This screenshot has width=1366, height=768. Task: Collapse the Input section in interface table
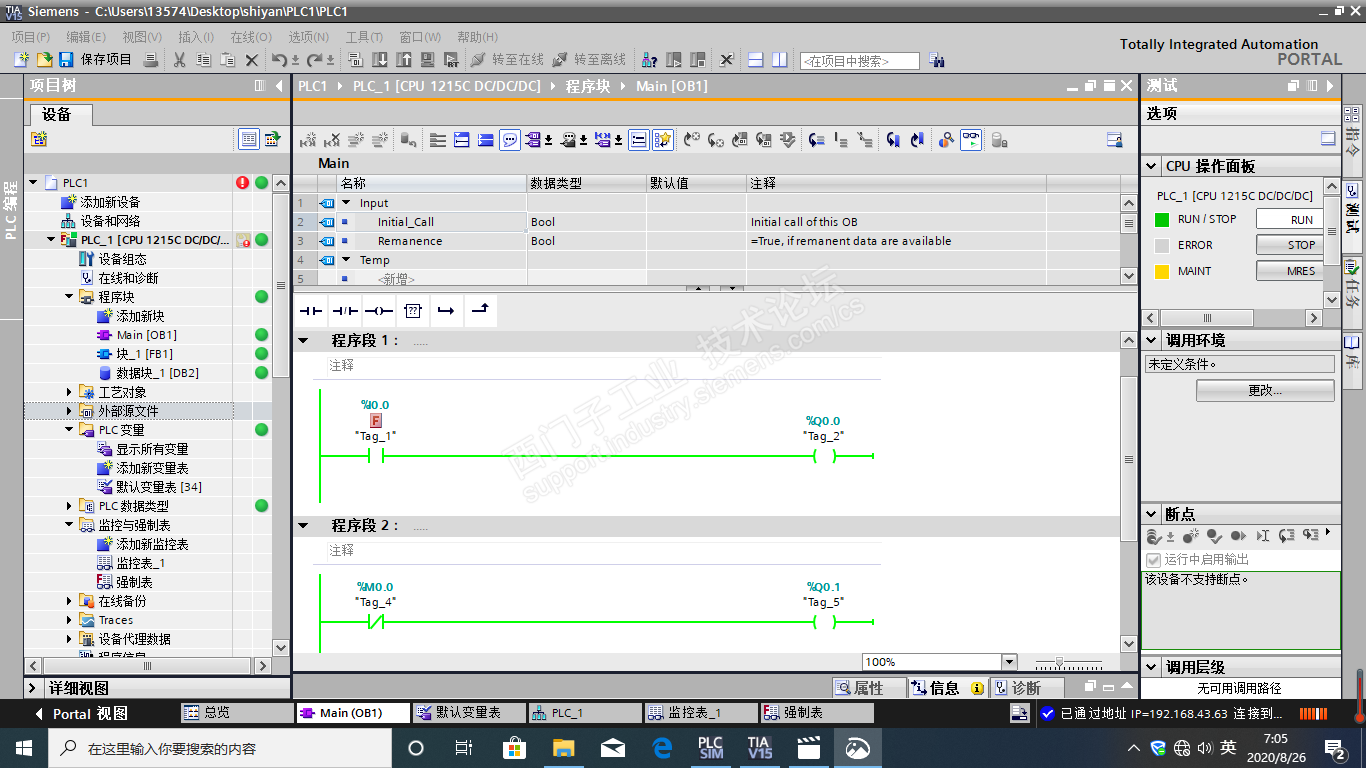pyautogui.click(x=346, y=203)
